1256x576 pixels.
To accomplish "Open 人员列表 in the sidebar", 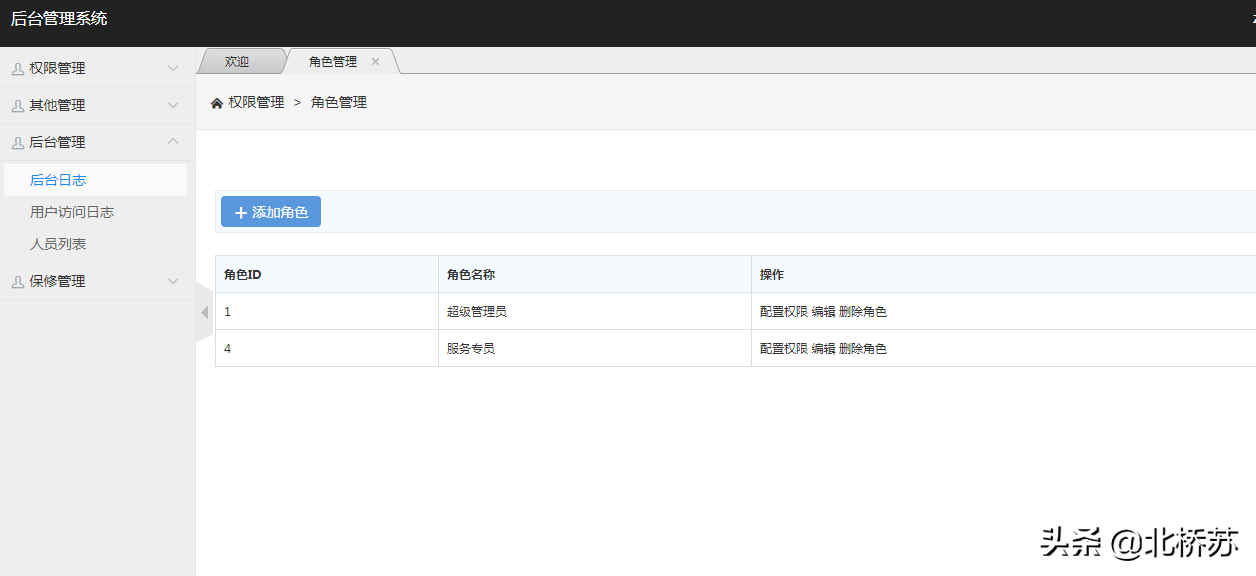I will pyautogui.click(x=58, y=244).
